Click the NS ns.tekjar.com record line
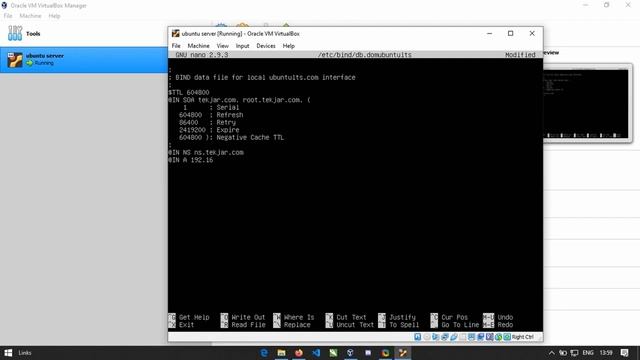The width and height of the screenshot is (640, 360). click(206, 152)
